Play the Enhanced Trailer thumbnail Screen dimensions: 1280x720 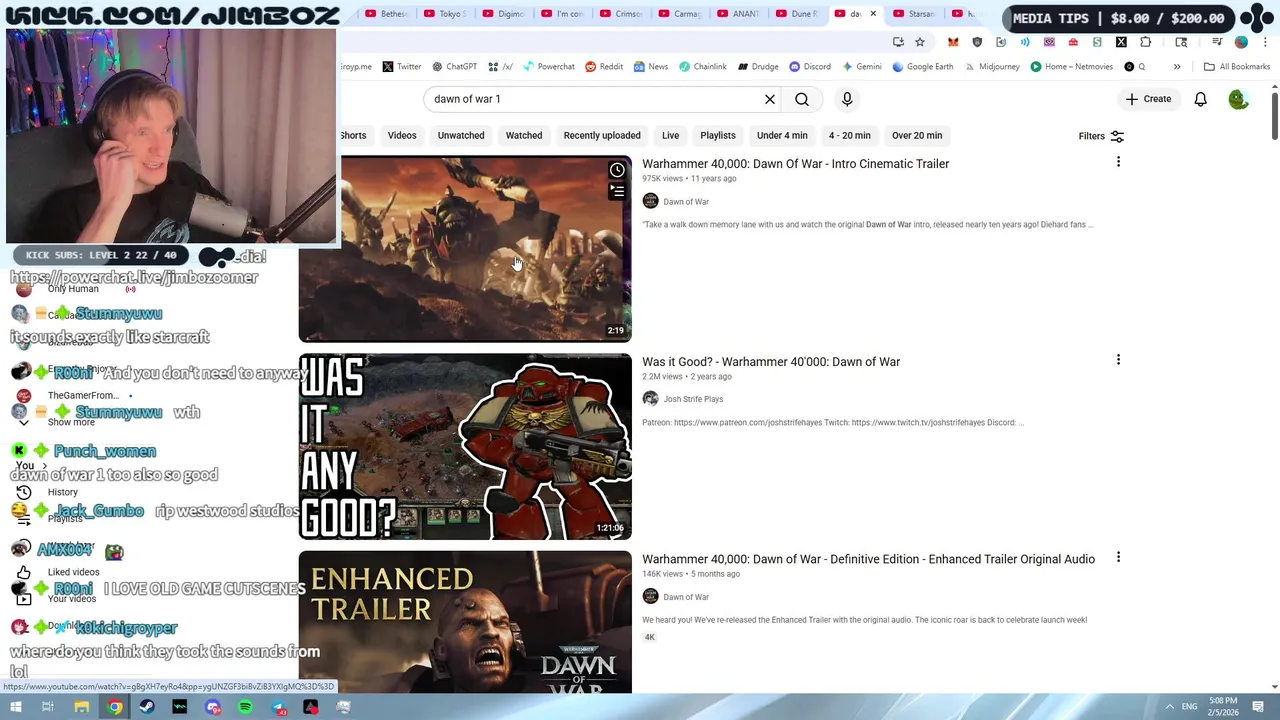tap(465, 621)
